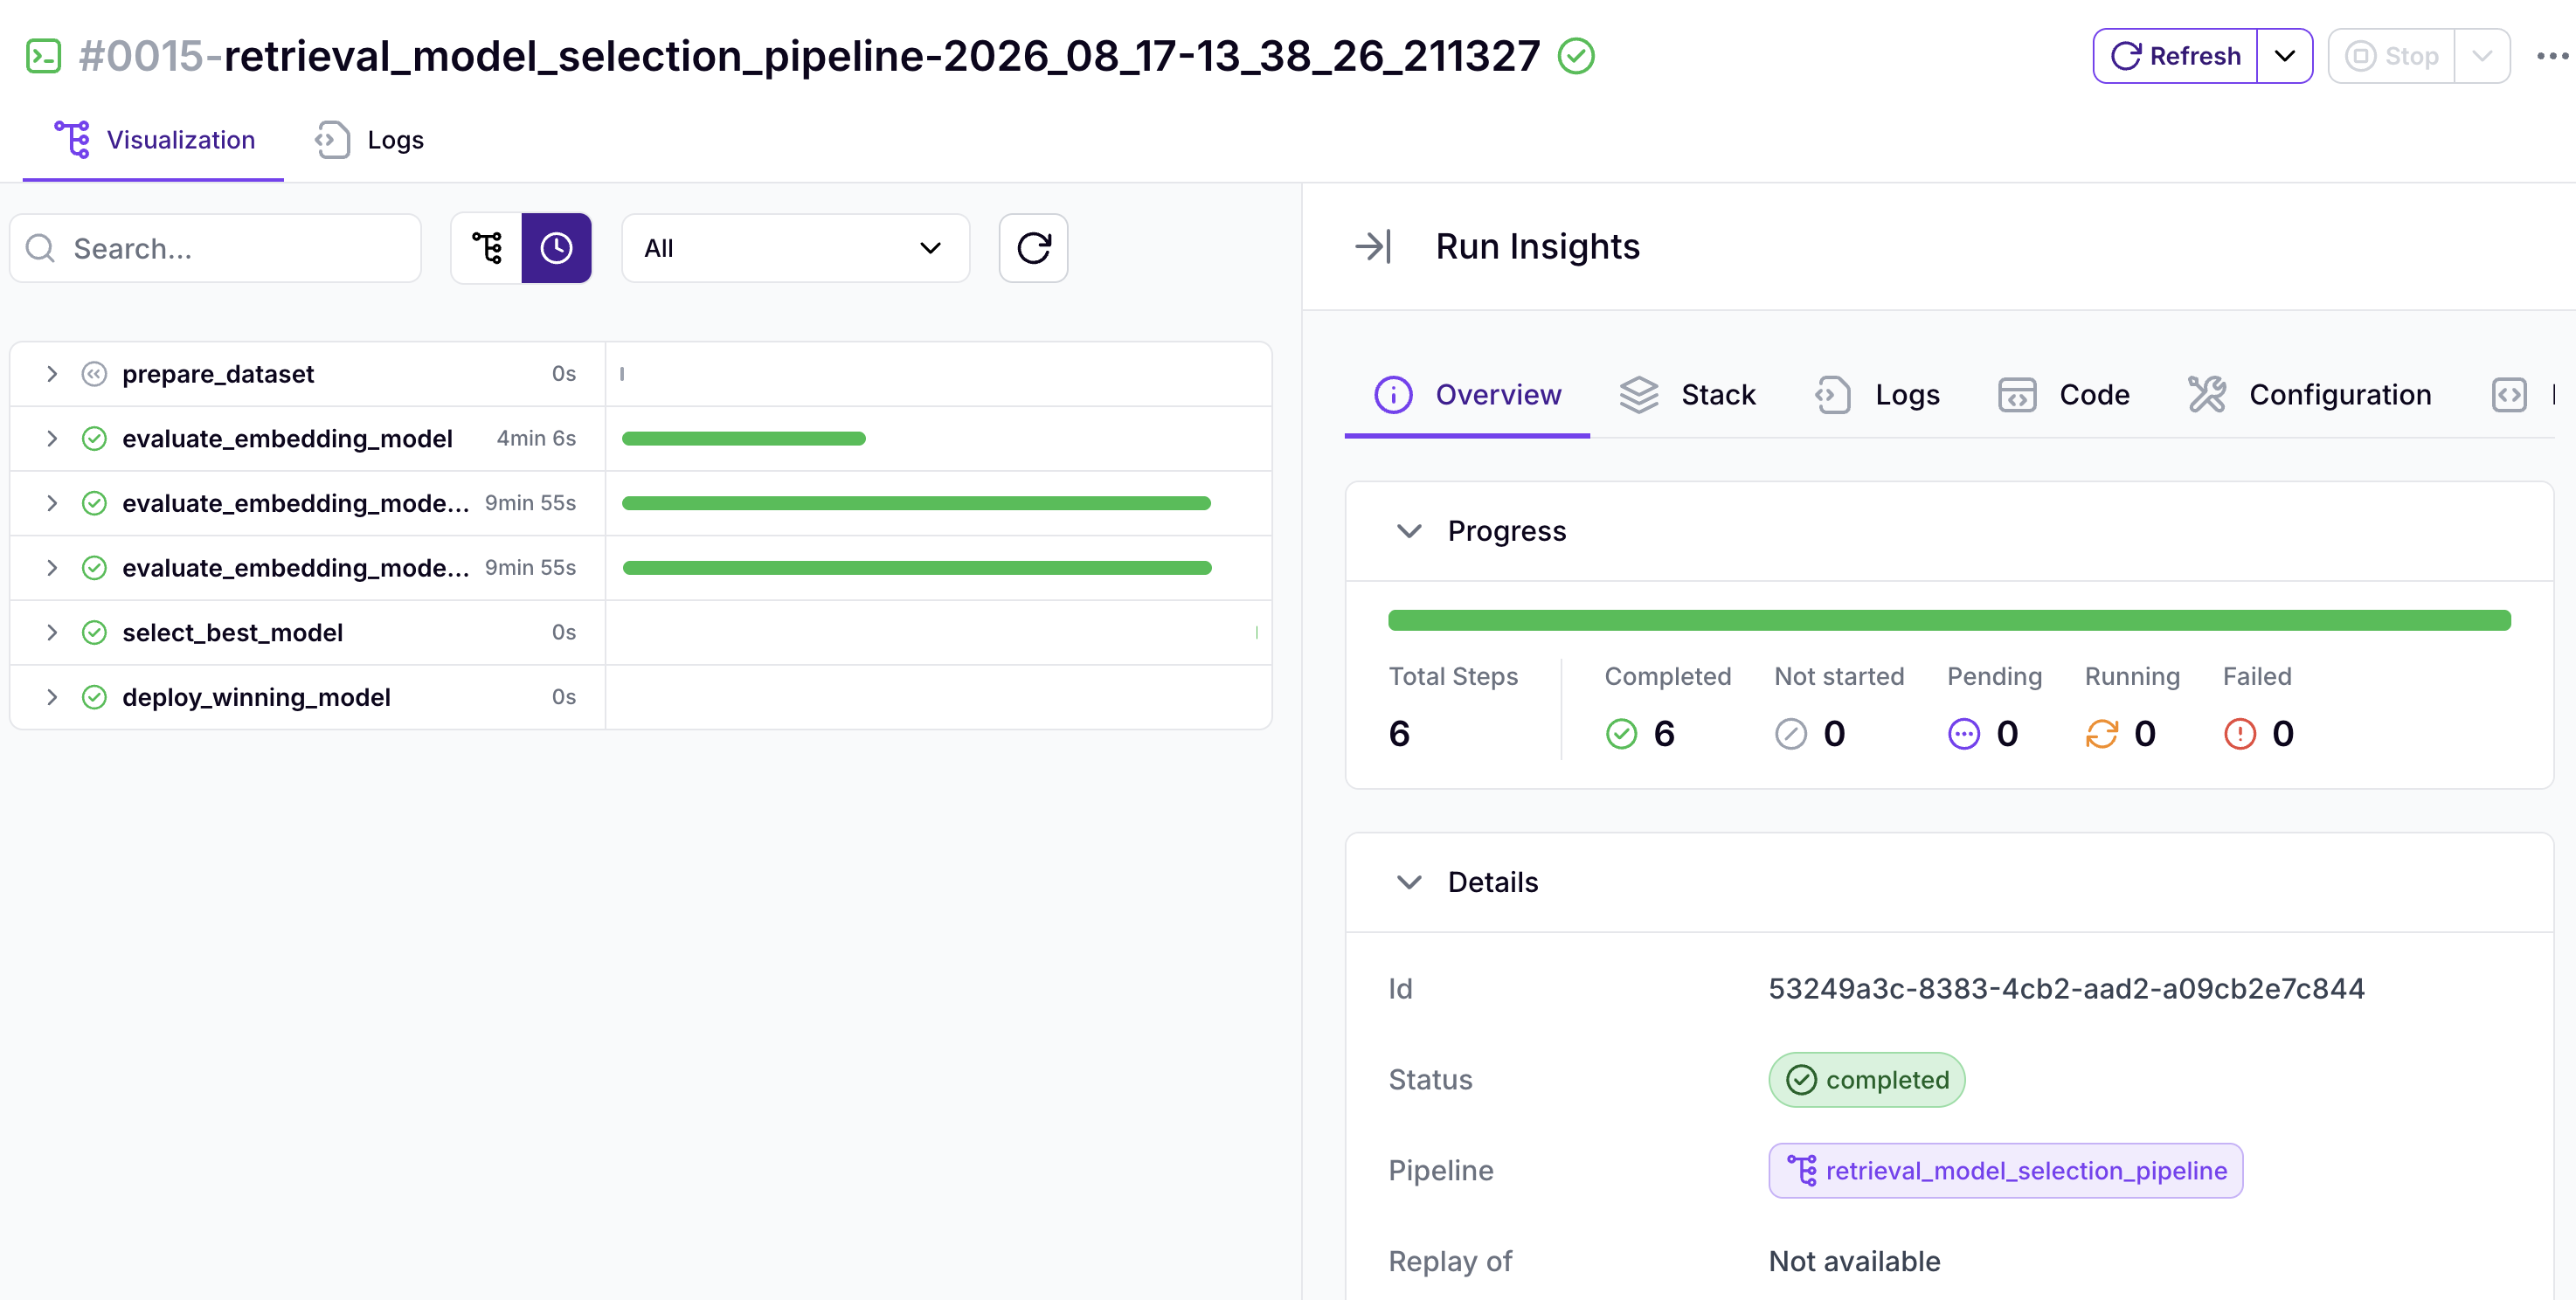Click the completed icon of evaluate_embedding_model 4min 6s

[94, 438]
